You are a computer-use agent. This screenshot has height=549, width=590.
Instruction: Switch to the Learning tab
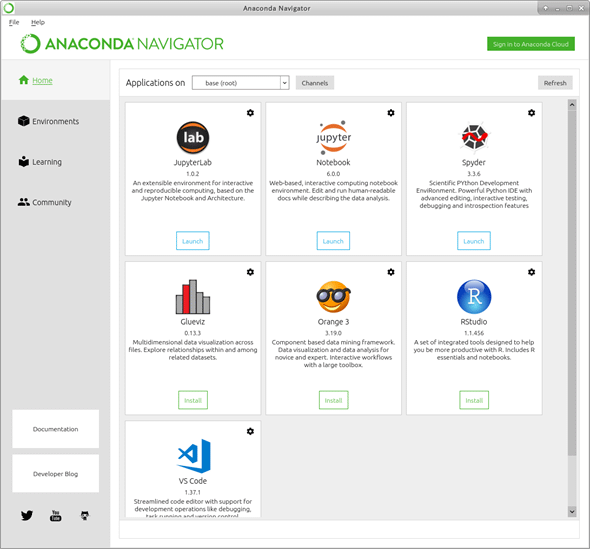tap(55, 162)
